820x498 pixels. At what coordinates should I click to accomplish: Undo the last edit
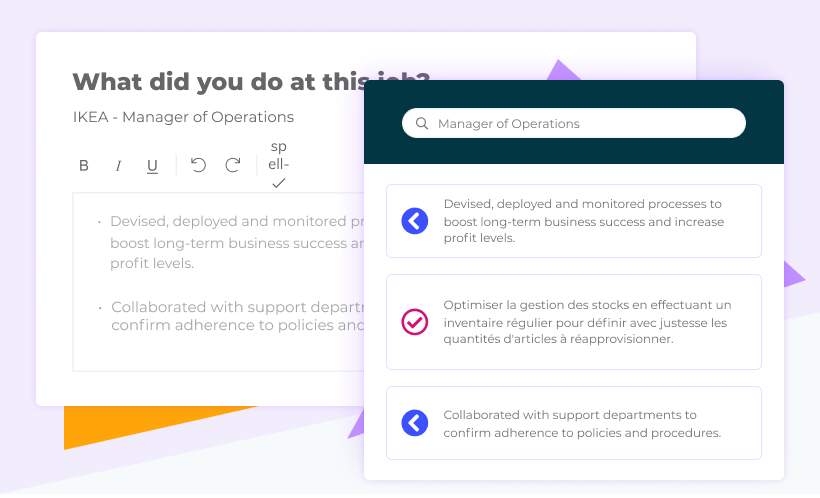pyautogui.click(x=198, y=165)
